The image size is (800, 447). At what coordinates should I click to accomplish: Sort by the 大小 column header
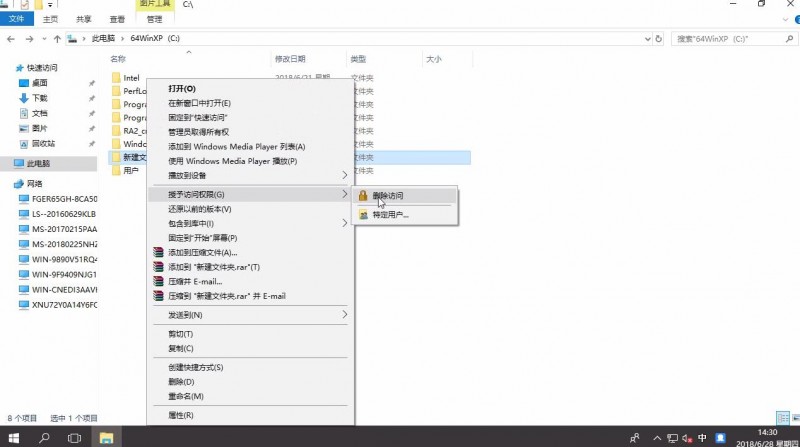434,59
